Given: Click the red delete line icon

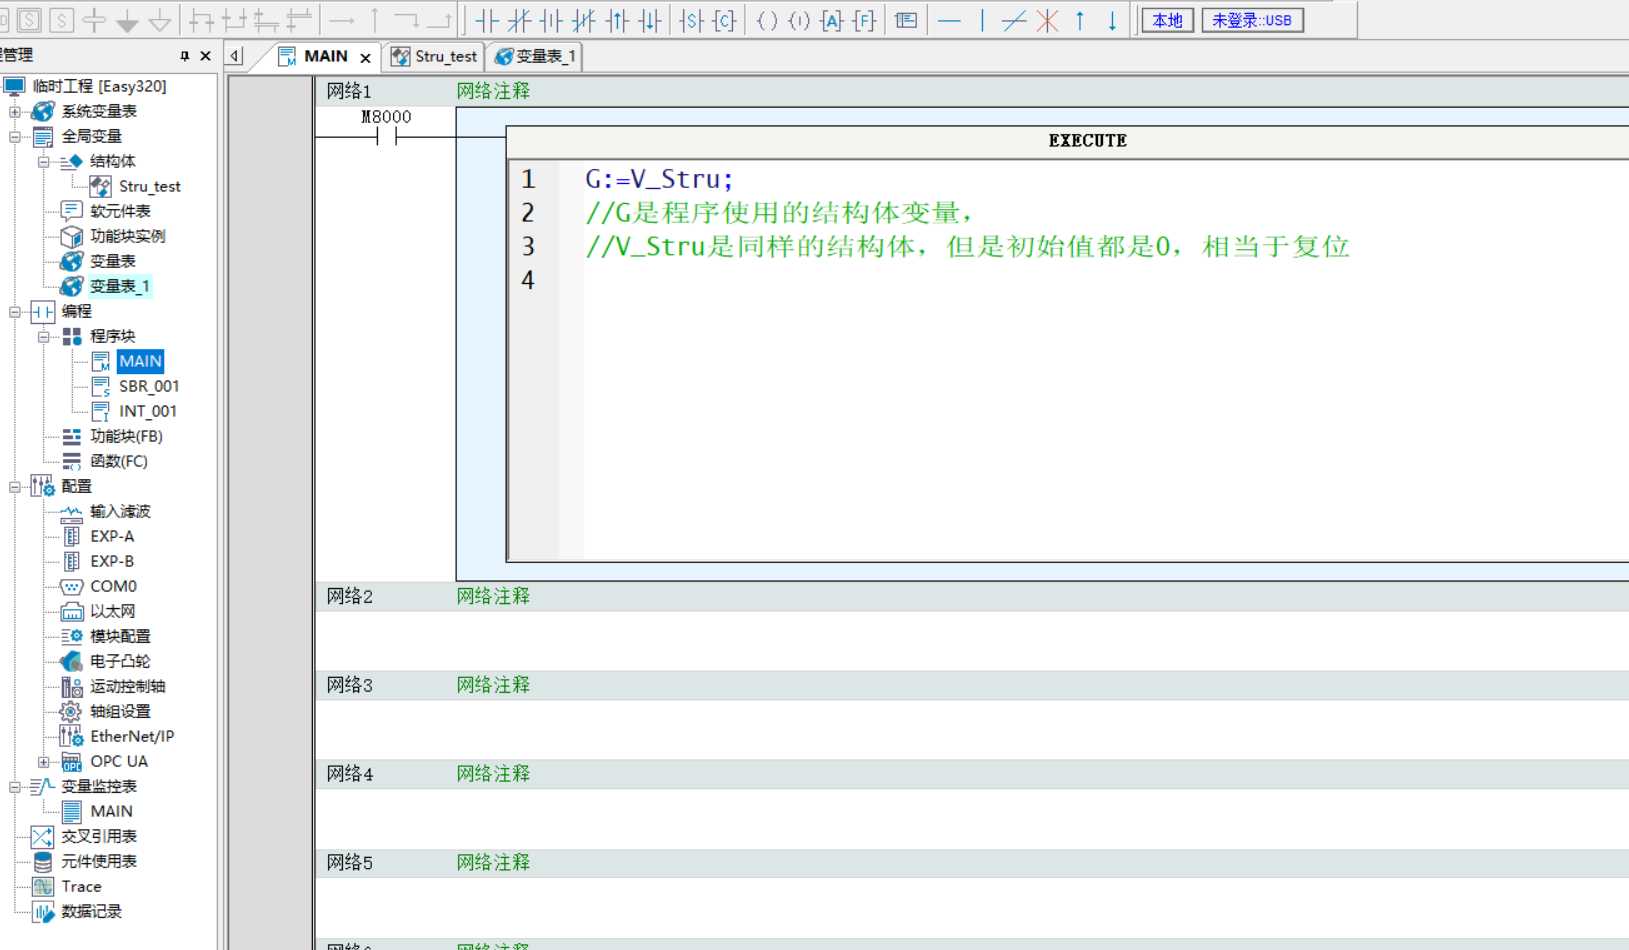Looking at the screenshot, I should pos(1047,20).
